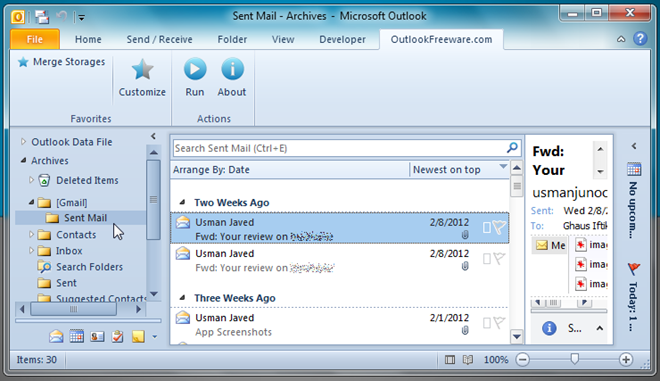Switch to Calendar navigation icon
Screen dimensions: 660x381
pyautogui.click(x=77, y=336)
